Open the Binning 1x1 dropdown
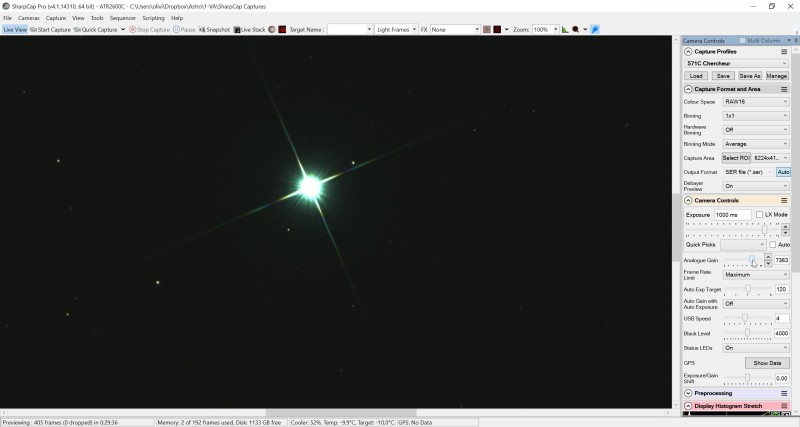Screen dimensions: 800x427 pyautogui.click(x=756, y=116)
